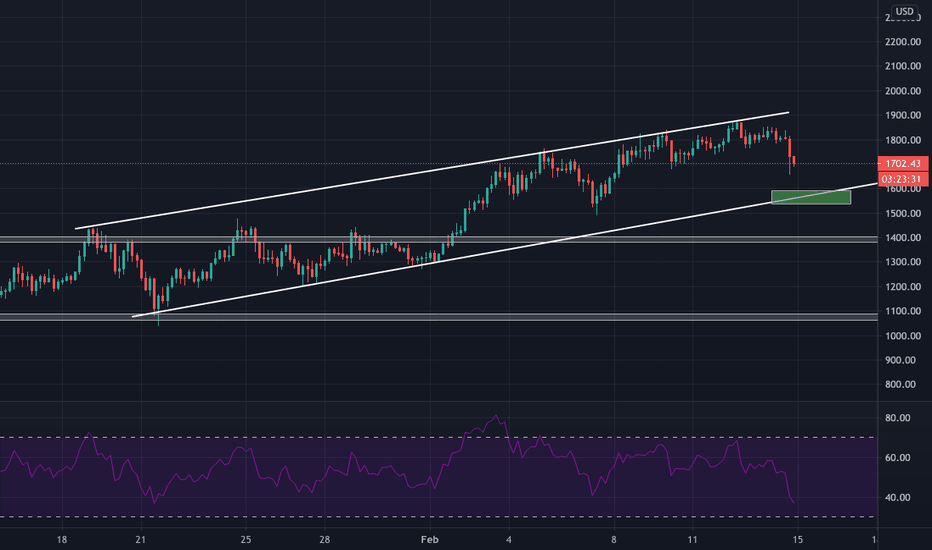
Task: Click the 1200.00 price axis label
Action: 903,287
